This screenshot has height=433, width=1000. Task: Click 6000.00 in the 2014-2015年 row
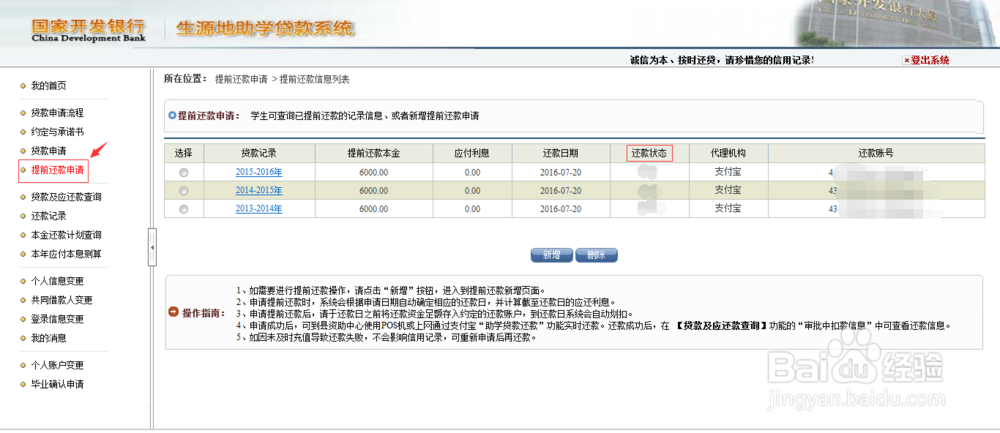click(x=373, y=191)
